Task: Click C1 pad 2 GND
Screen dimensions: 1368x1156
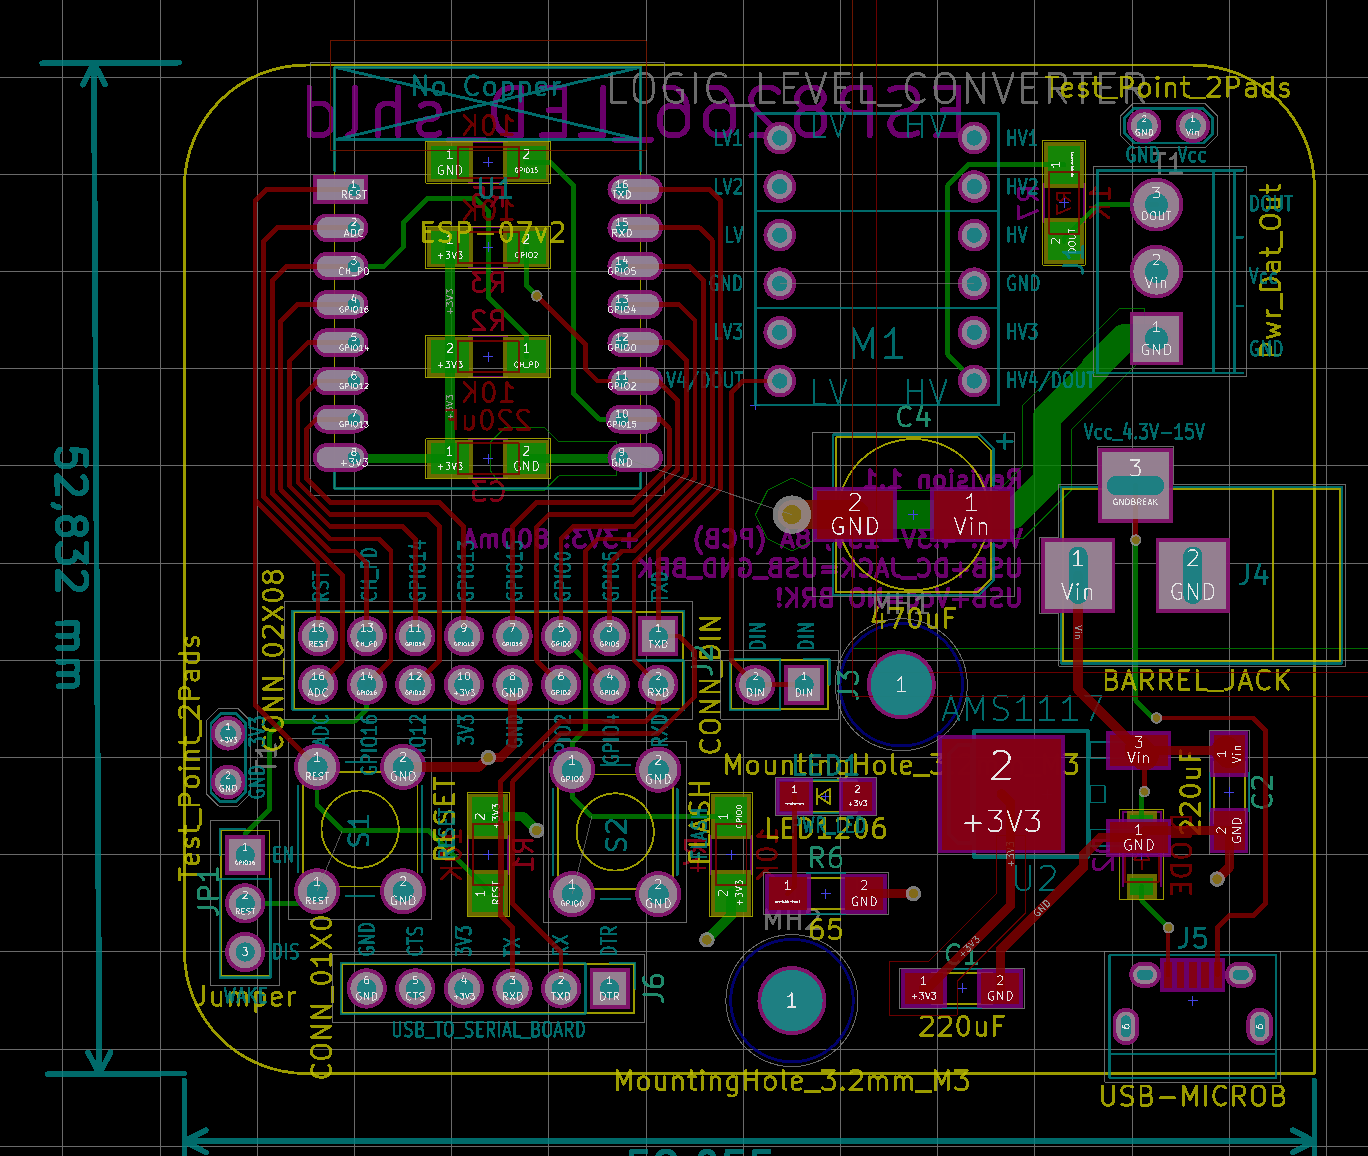Action: tap(1000, 989)
